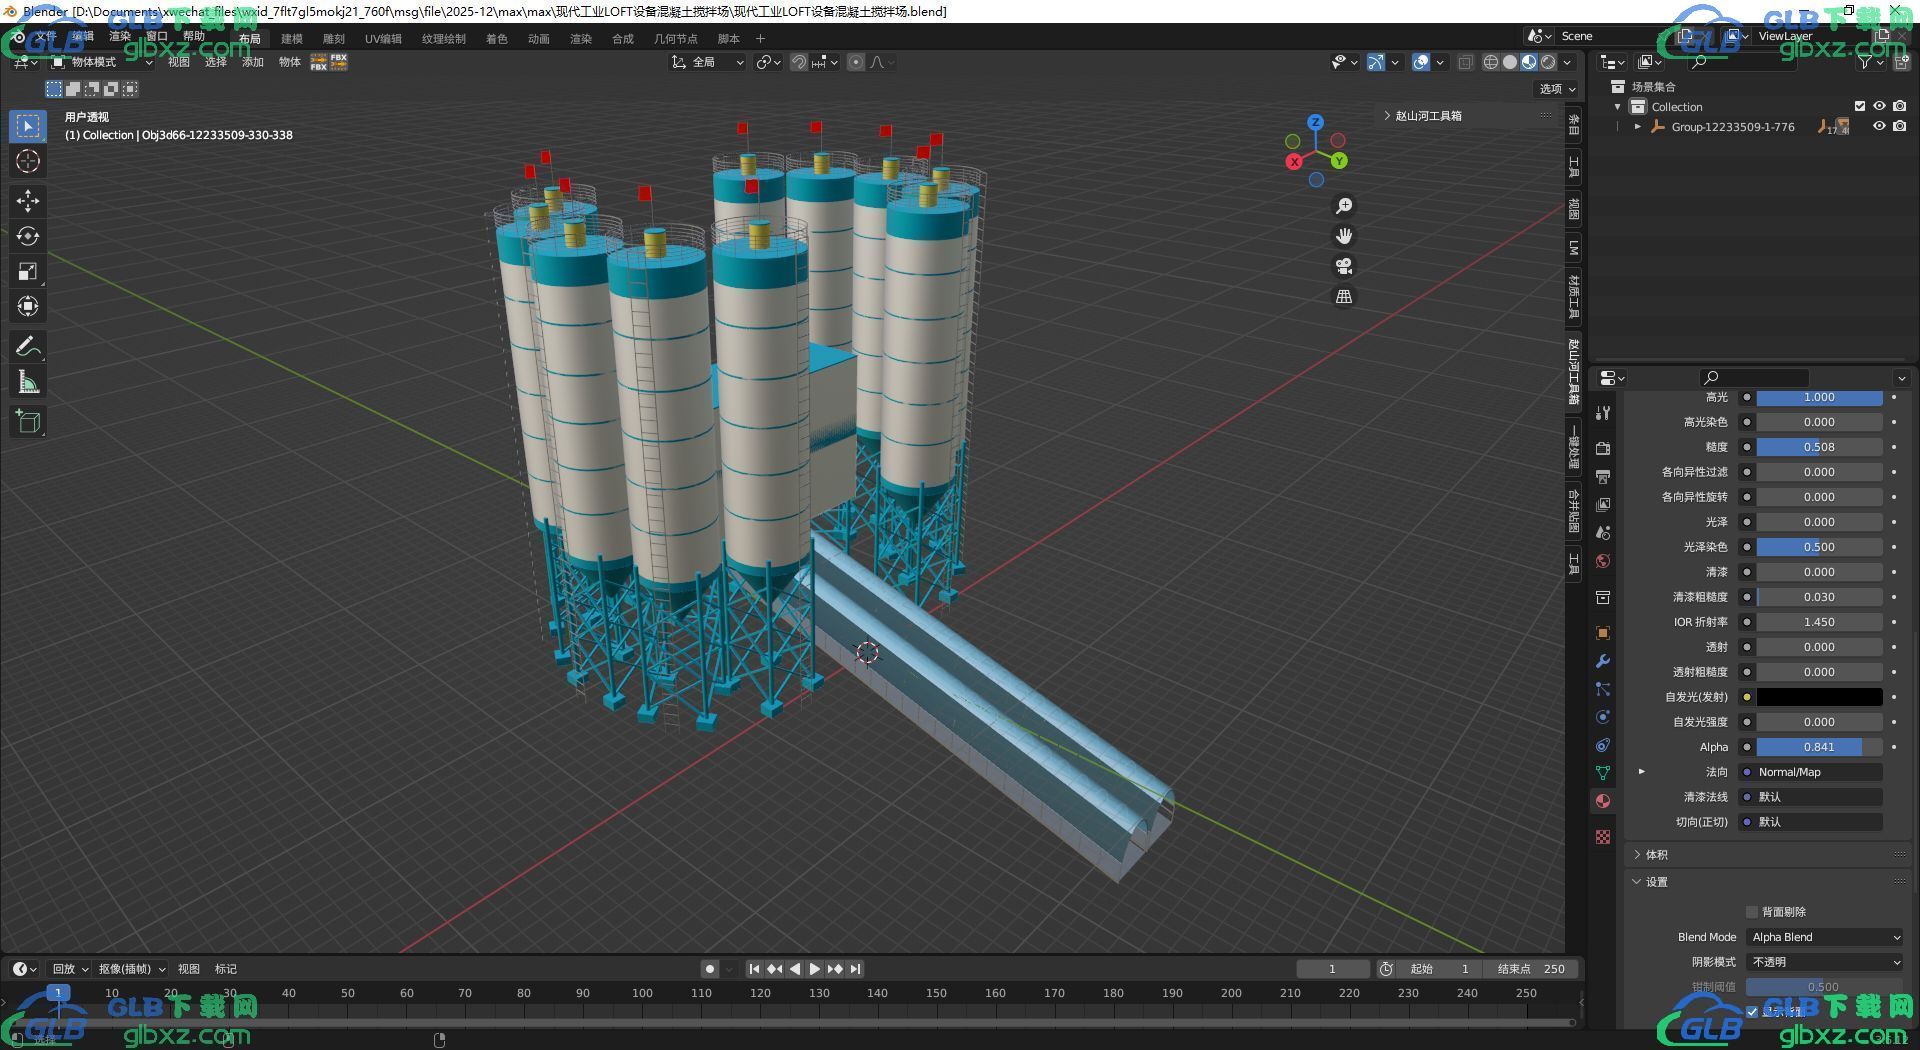
Task: Select the Rotate tool
Action: 28,236
